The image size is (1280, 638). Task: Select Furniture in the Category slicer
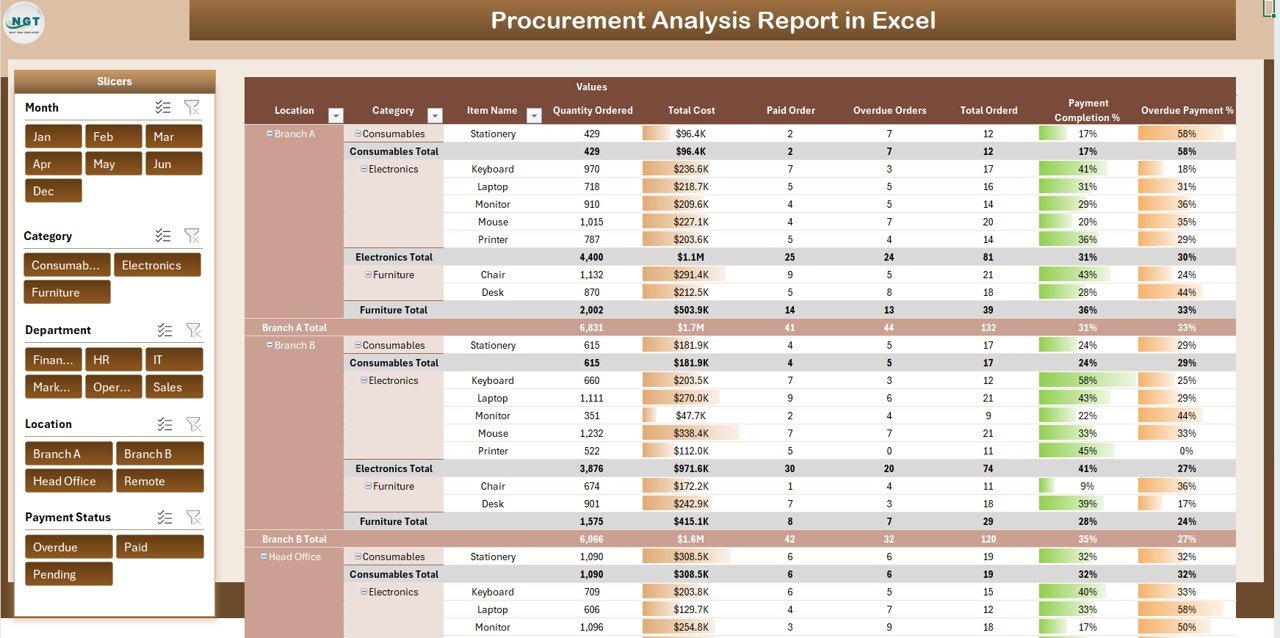pyautogui.click(x=67, y=292)
